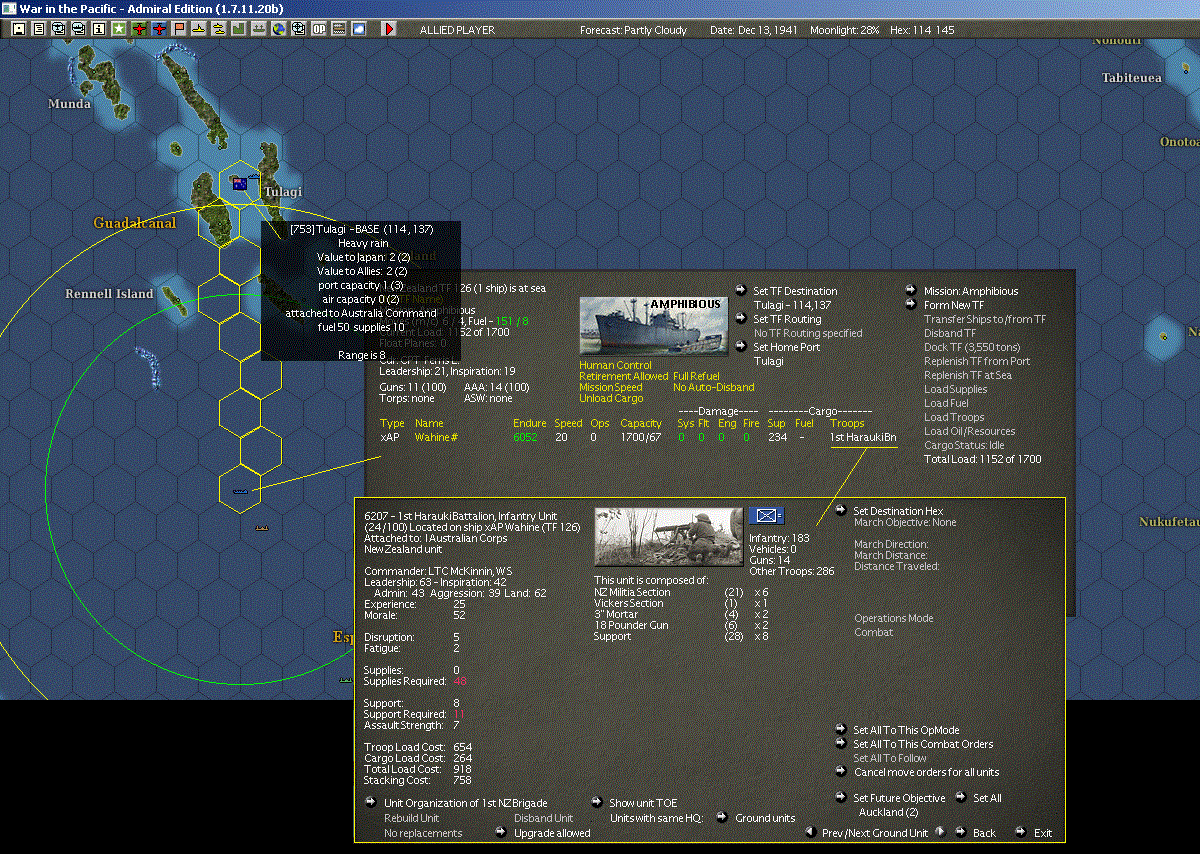Select the task force marker on map
This screenshot has height=854, width=1200.
[x=240, y=491]
